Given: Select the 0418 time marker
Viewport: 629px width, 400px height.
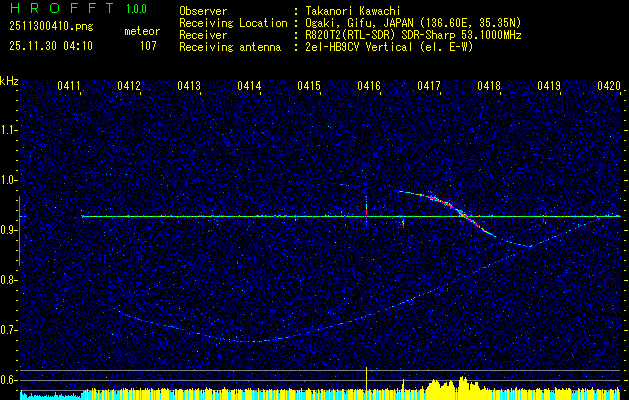Looking at the screenshot, I should pos(489,87).
